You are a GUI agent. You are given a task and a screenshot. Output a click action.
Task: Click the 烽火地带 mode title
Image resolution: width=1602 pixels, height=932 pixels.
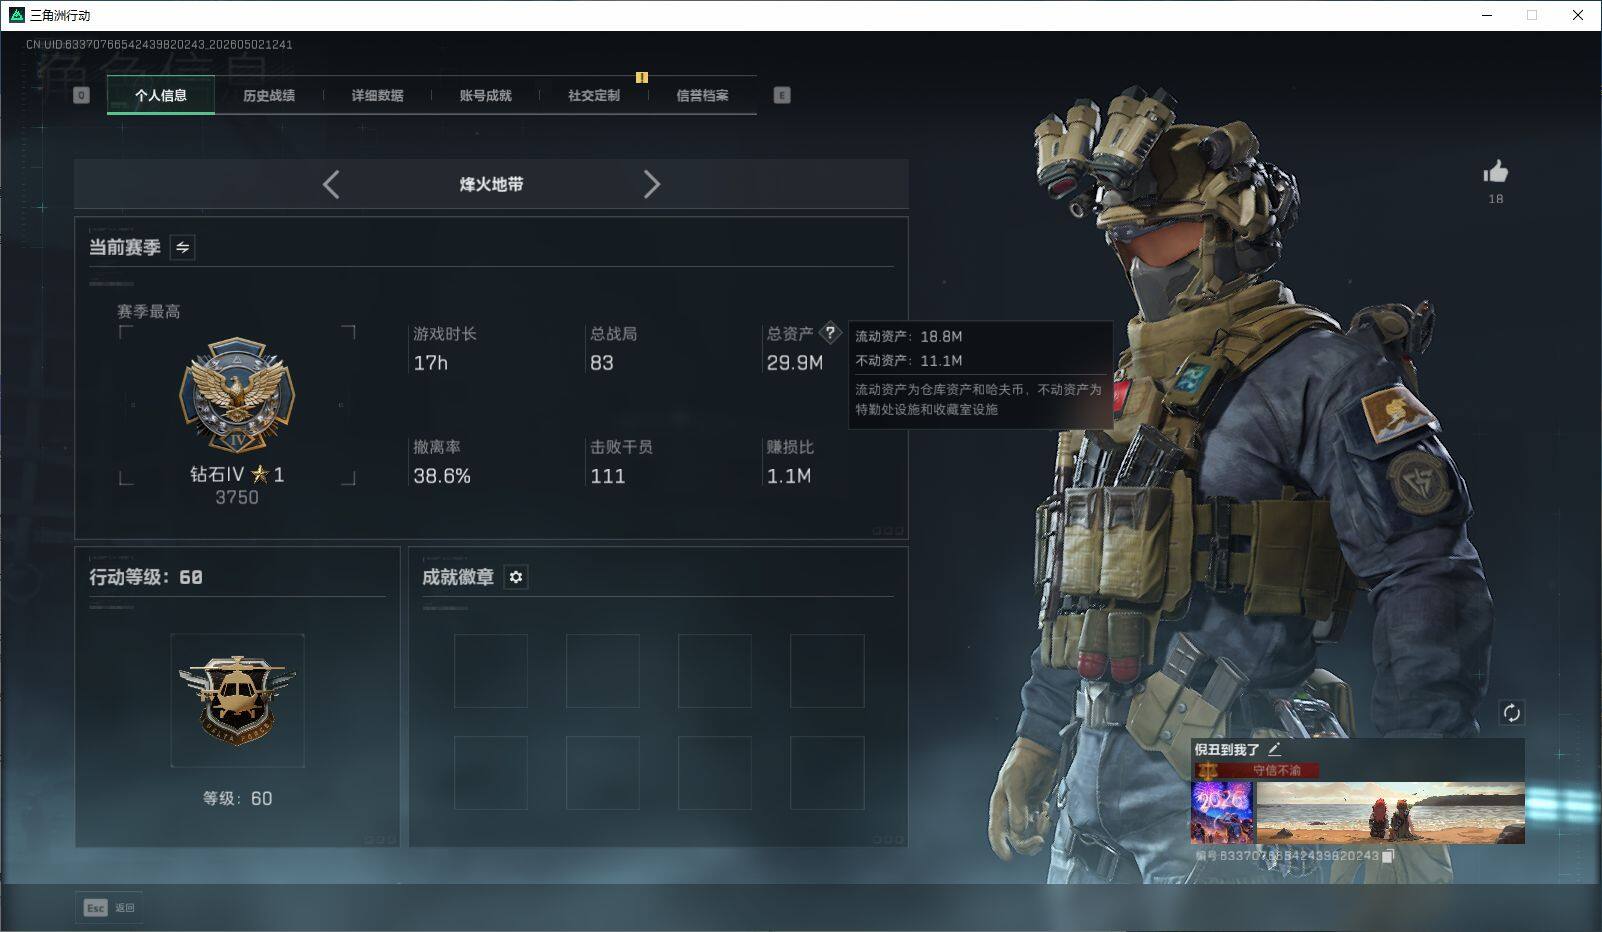[491, 184]
